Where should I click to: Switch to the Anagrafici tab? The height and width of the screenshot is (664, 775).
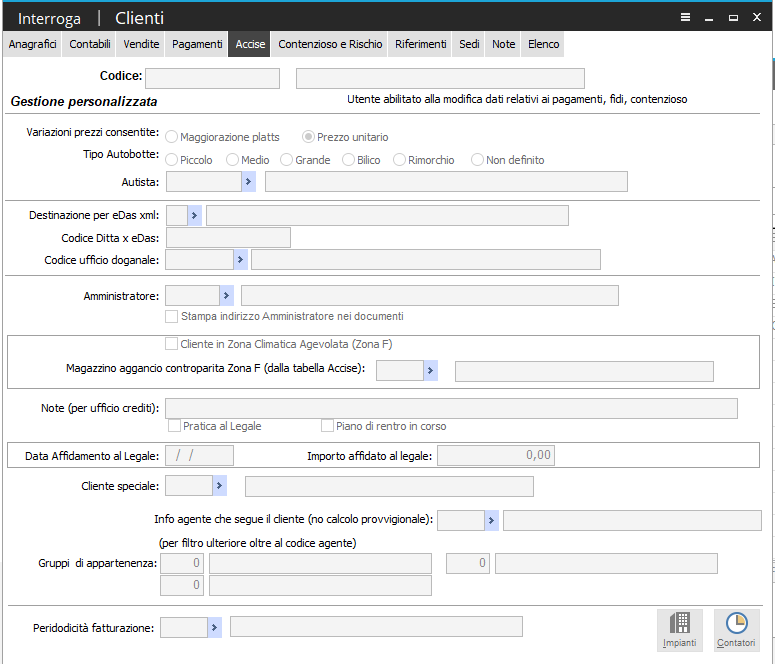(x=33, y=45)
